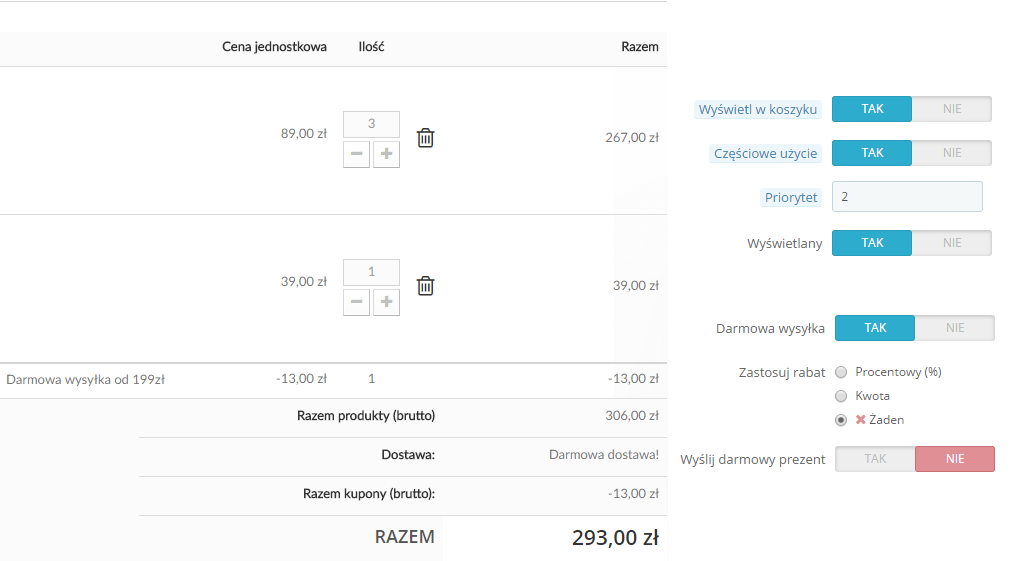Click quantity field showing 1
Viewport: 1016px width, 561px height.
coord(371,272)
